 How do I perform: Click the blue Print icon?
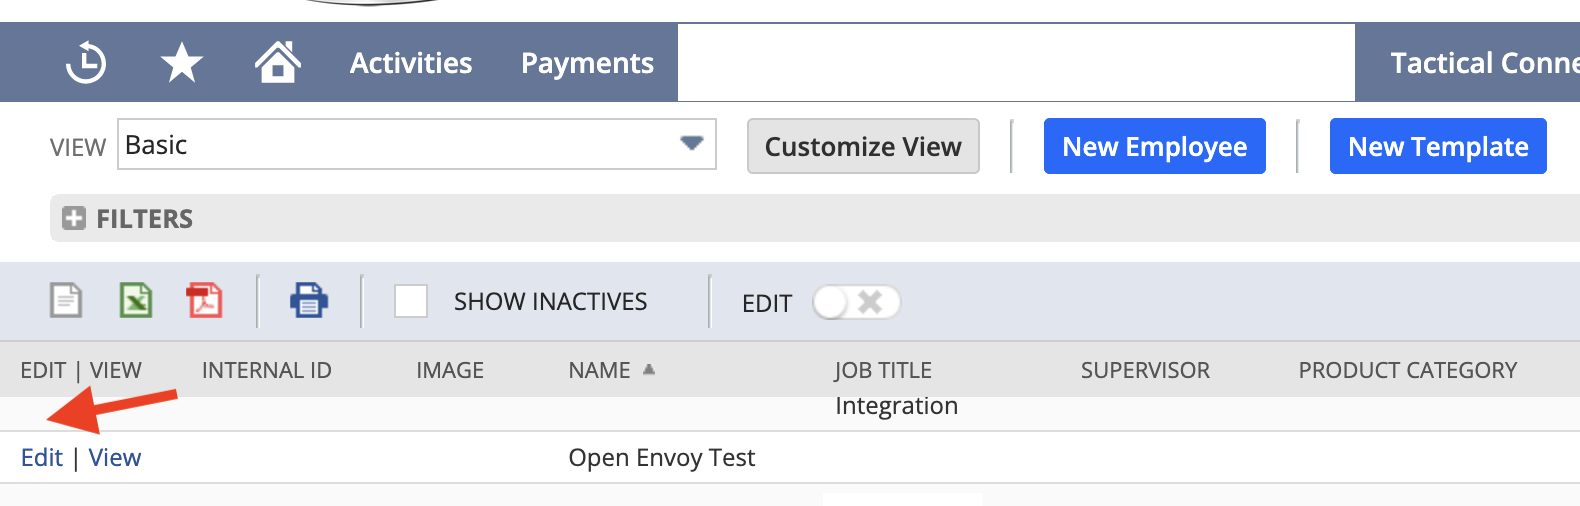coord(309,300)
